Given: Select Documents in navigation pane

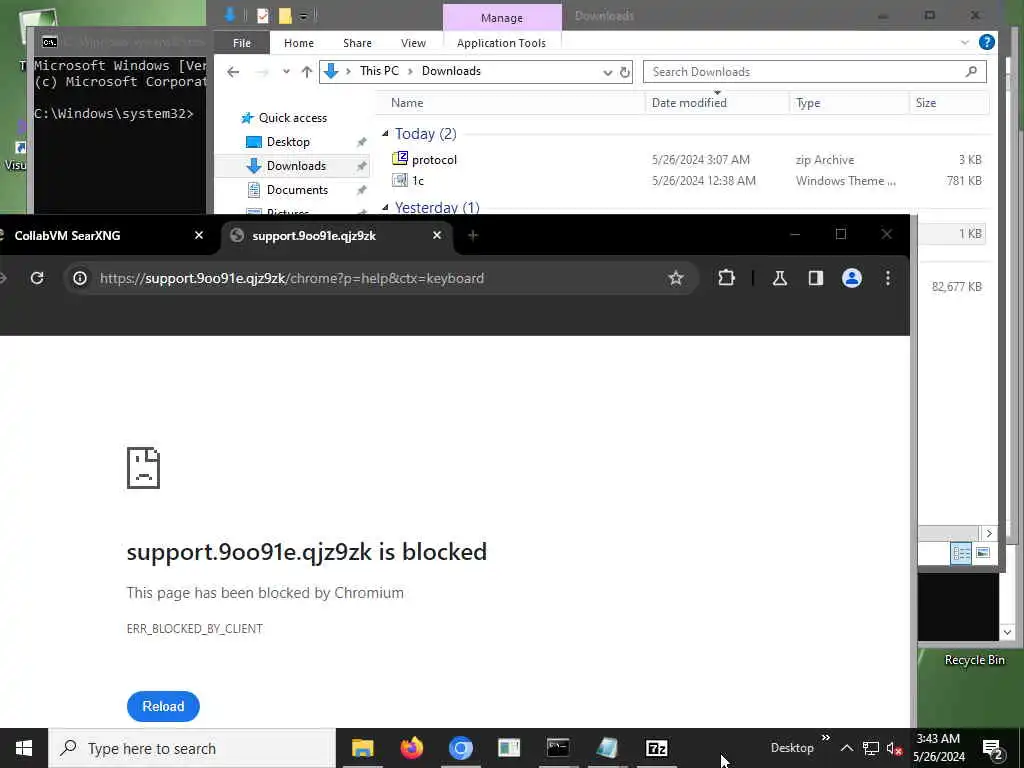Looking at the screenshot, I should tap(297, 190).
